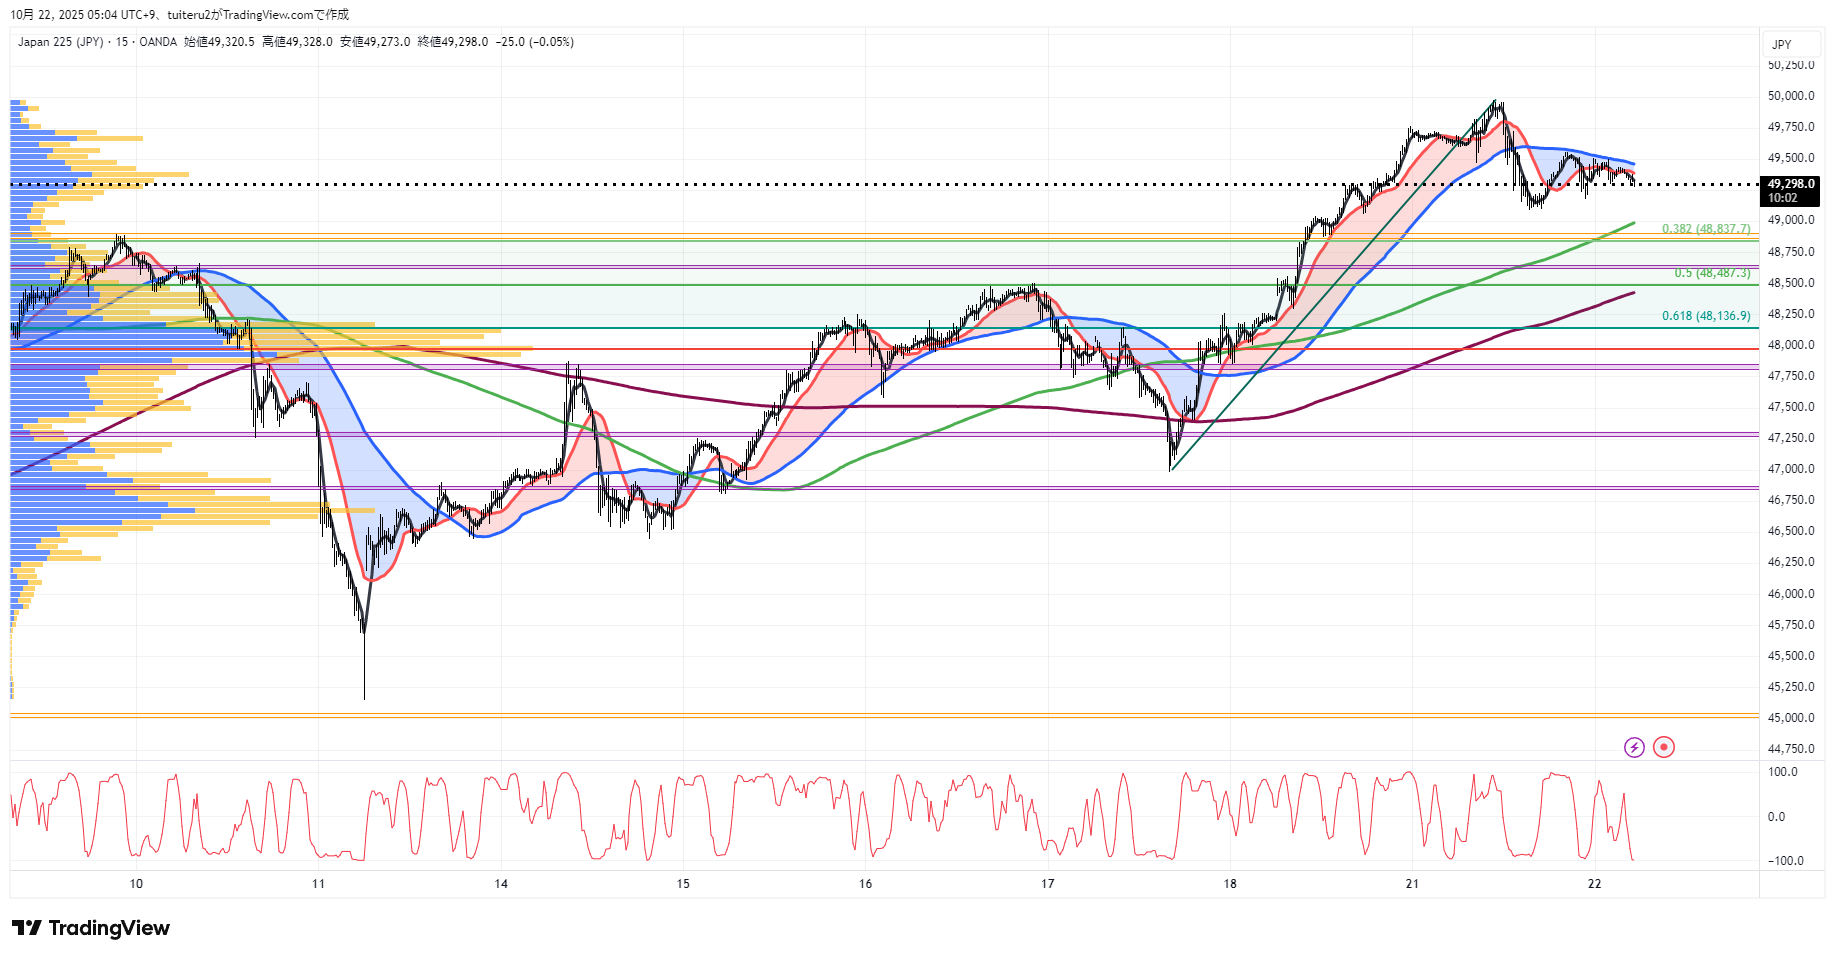Click date label 14 on time axis
The height and width of the screenshot is (958, 1835).
click(501, 883)
